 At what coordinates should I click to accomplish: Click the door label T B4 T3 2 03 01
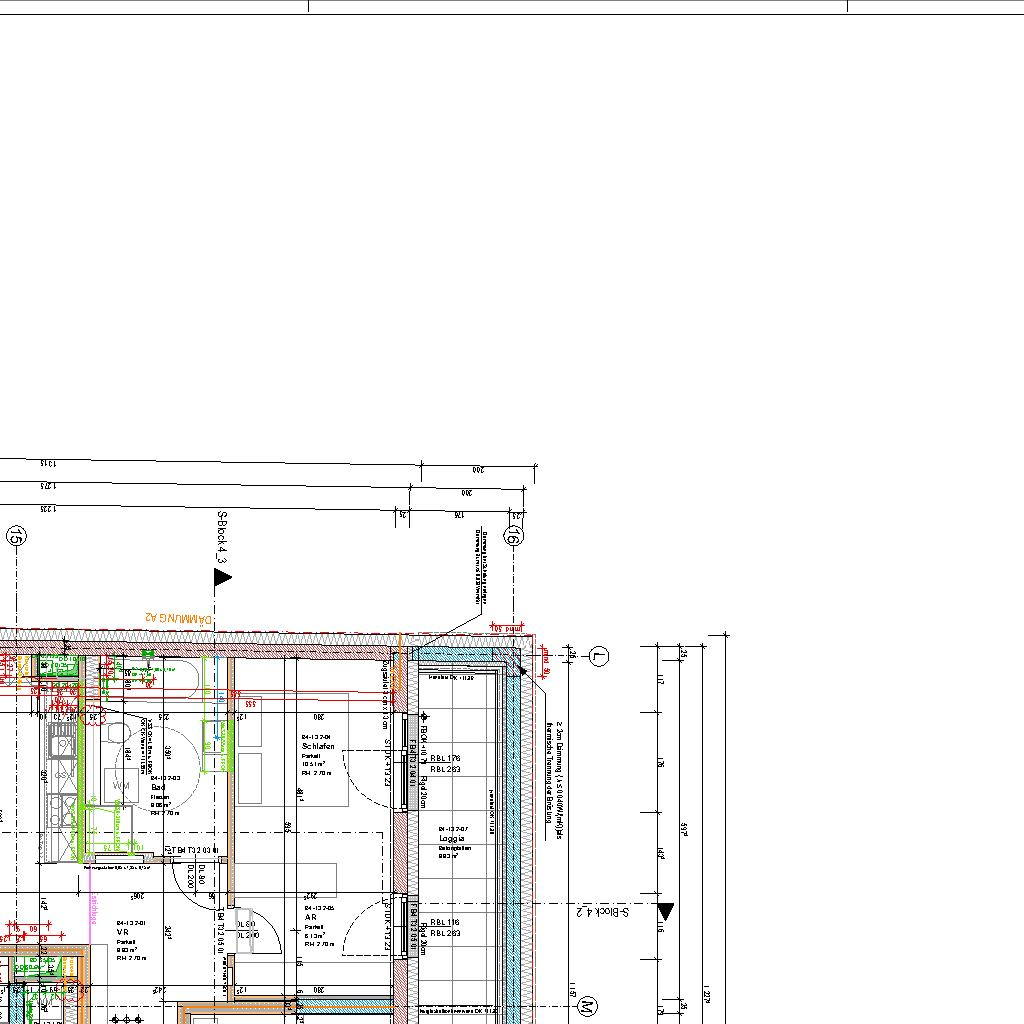(x=194, y=850)
